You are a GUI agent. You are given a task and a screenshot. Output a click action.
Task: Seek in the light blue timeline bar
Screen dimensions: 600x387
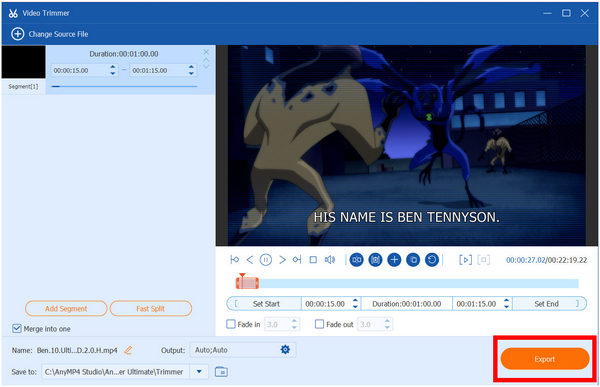coord(419,283)
